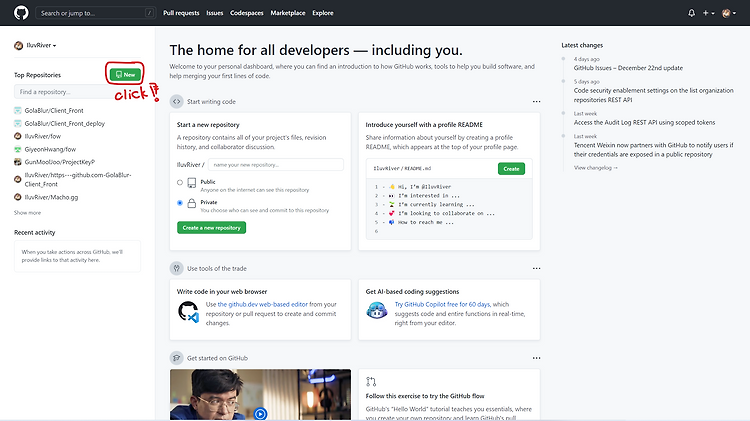Click Create a new repository button
This screenshot has height=421, width=750.
point(211,228)
